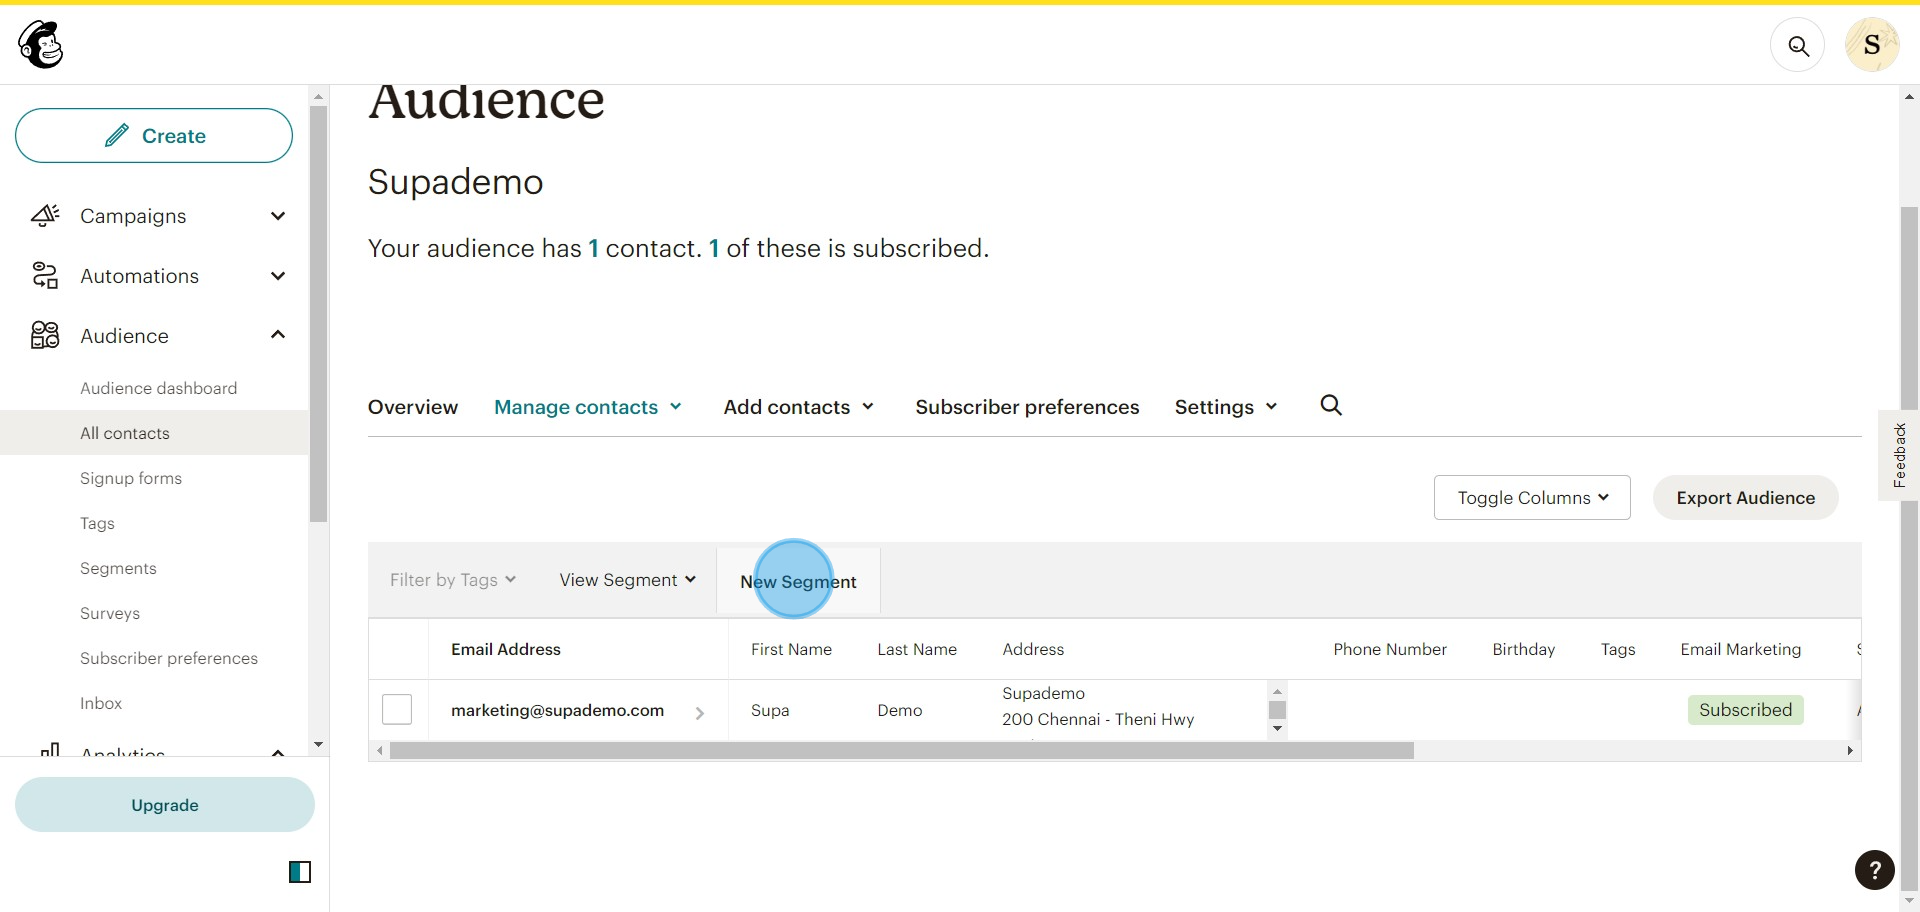Screen dimensions: 1920x912
Task: Click the Upgrade button
Action: pos(165,805)
